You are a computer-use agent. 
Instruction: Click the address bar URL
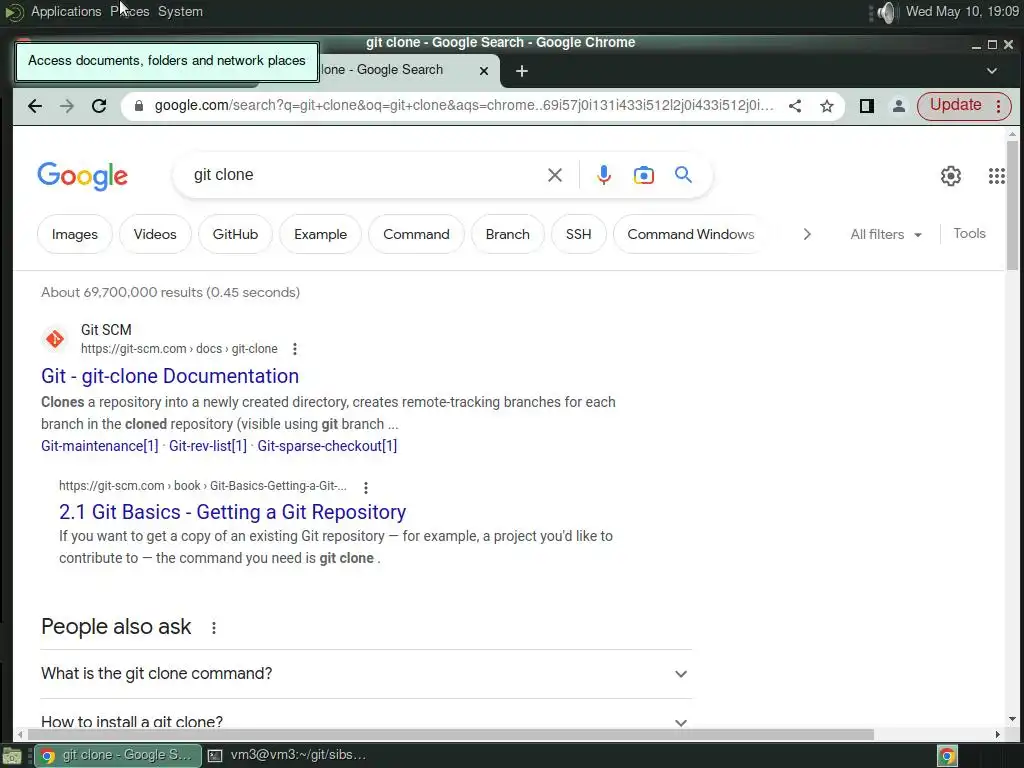tap(464, 106)
